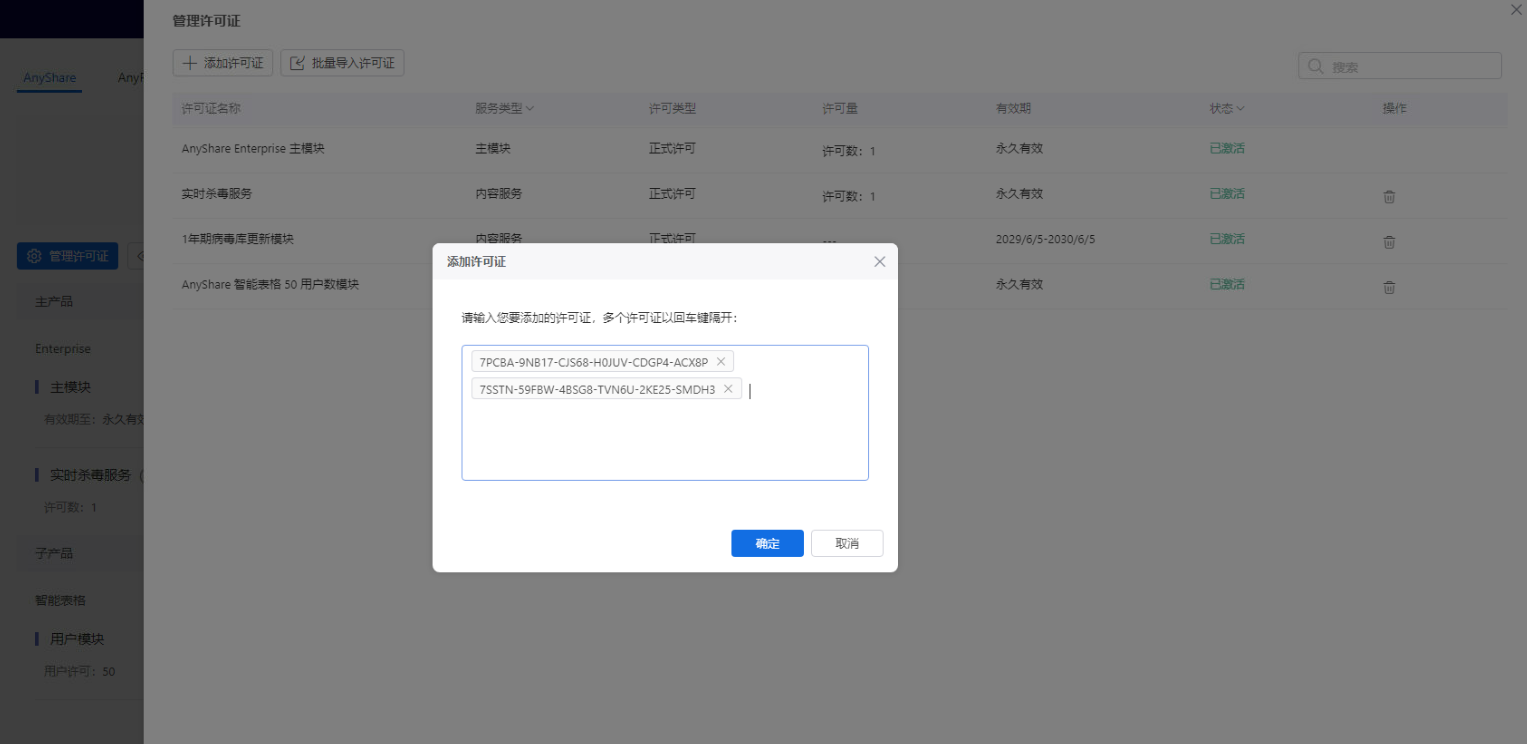Click the 许可量 column header
1527x744 pixels.
point(840,108)
